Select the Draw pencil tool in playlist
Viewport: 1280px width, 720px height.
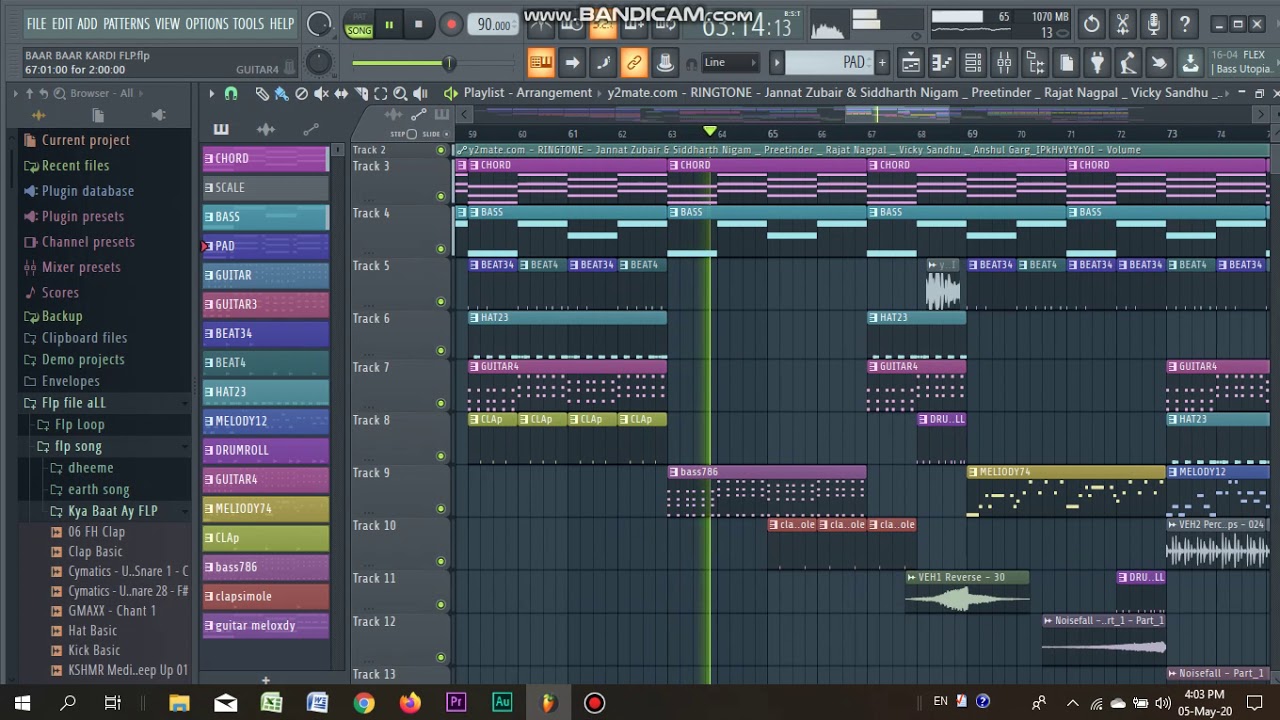click(x=262, y=93)
